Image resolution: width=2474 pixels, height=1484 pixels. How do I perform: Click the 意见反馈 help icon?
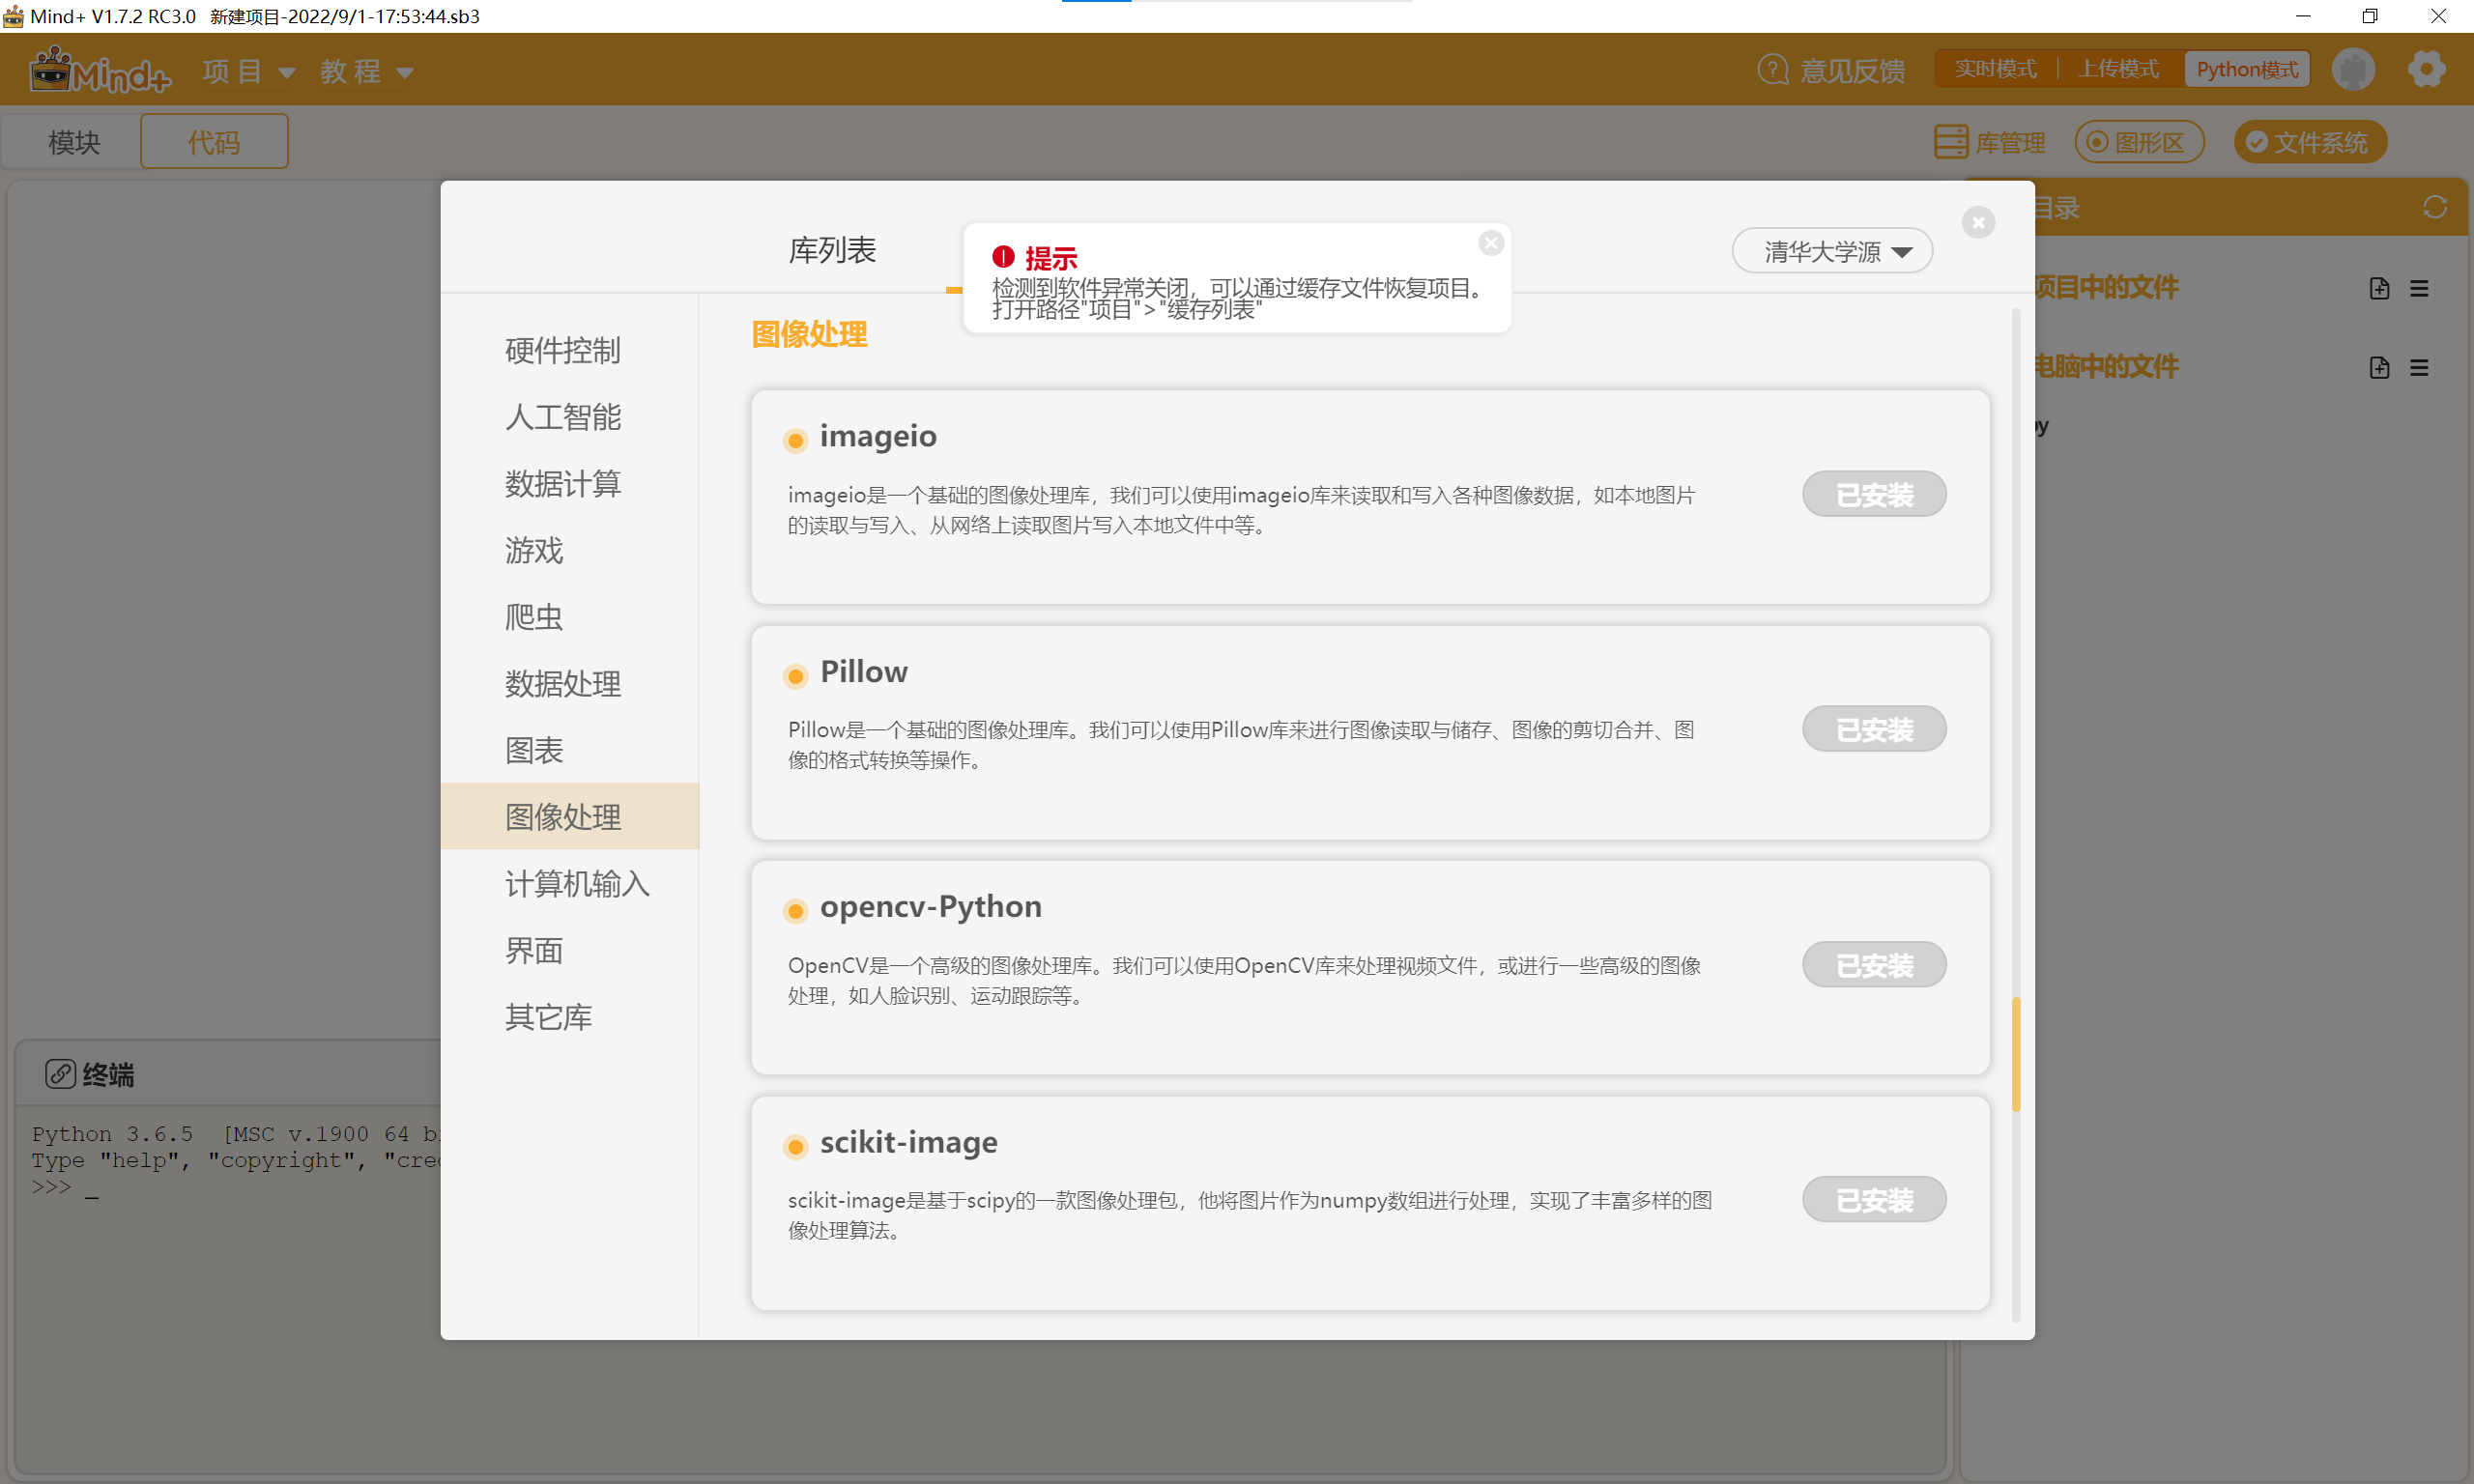1772,70
